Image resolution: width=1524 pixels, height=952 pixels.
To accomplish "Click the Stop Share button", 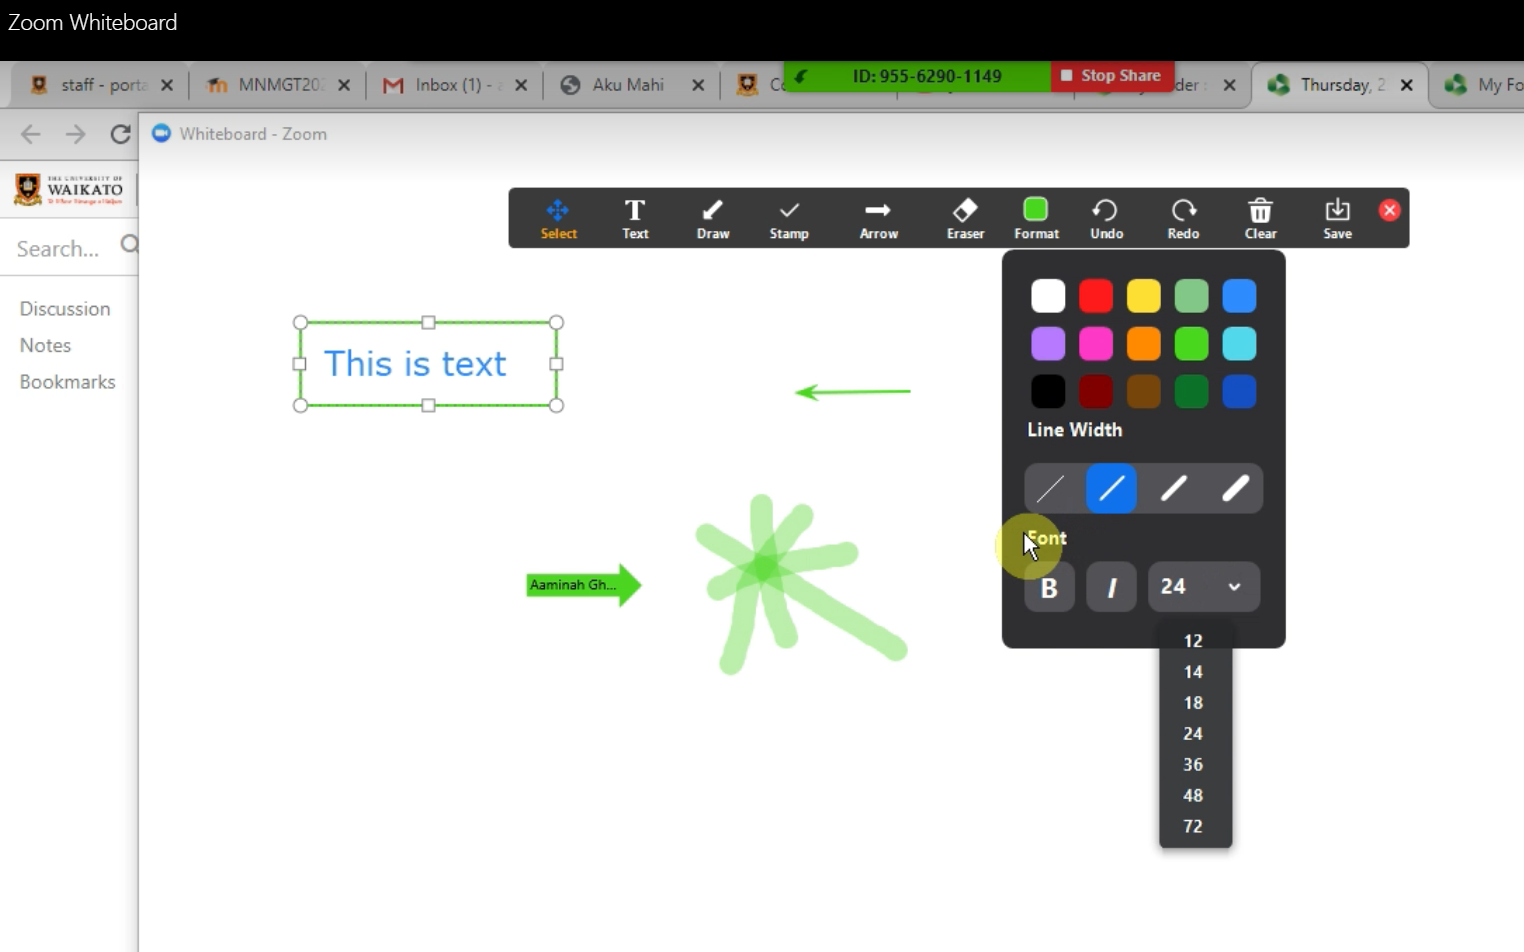I will tap(1112, 76).
